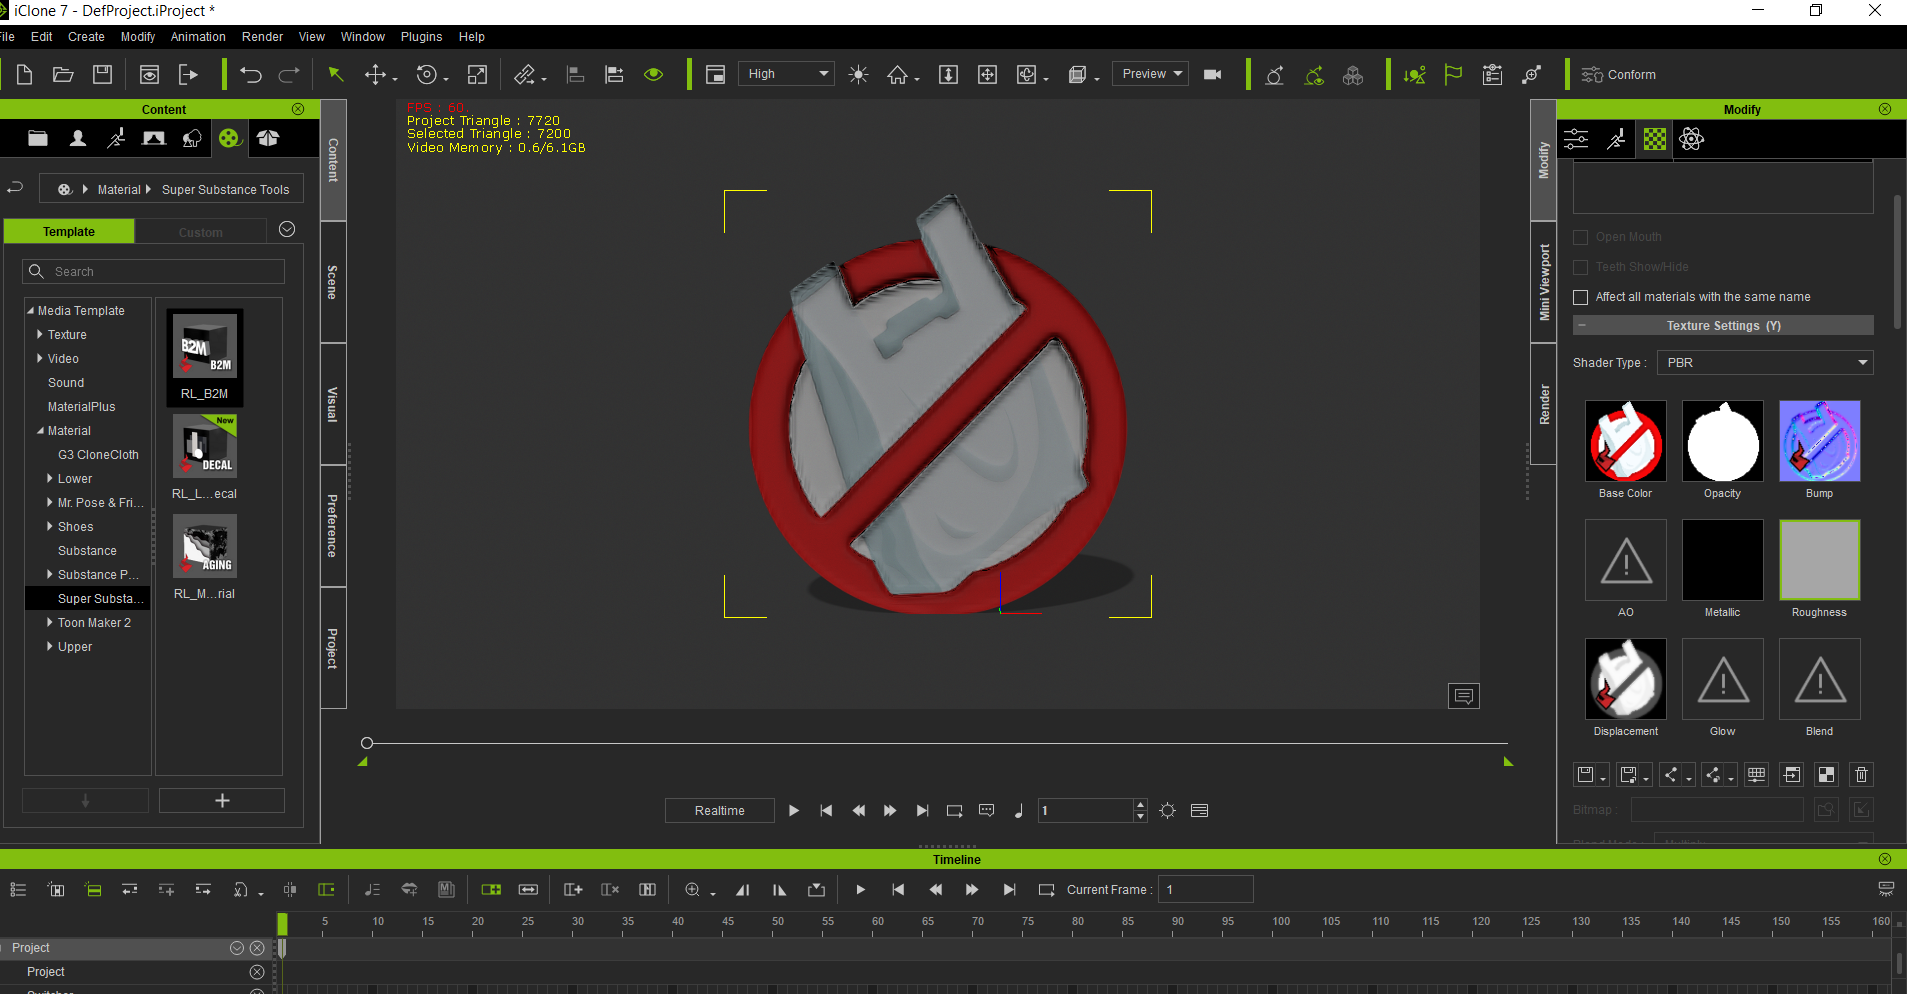Select the RL_B2M material thumbnail

205,357
